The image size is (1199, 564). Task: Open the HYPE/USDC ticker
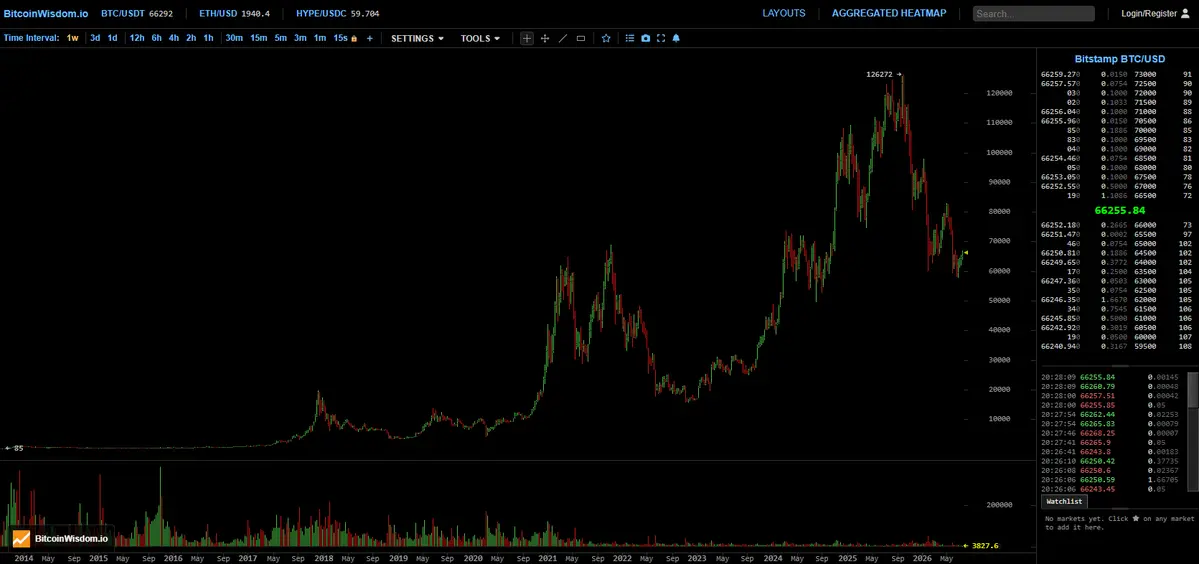337,14
